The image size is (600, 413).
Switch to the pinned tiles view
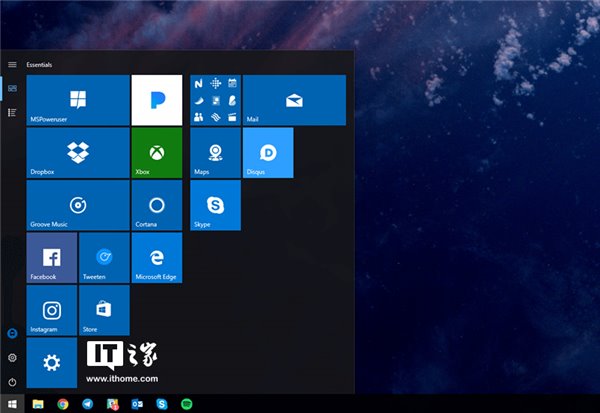click(12, 88)
